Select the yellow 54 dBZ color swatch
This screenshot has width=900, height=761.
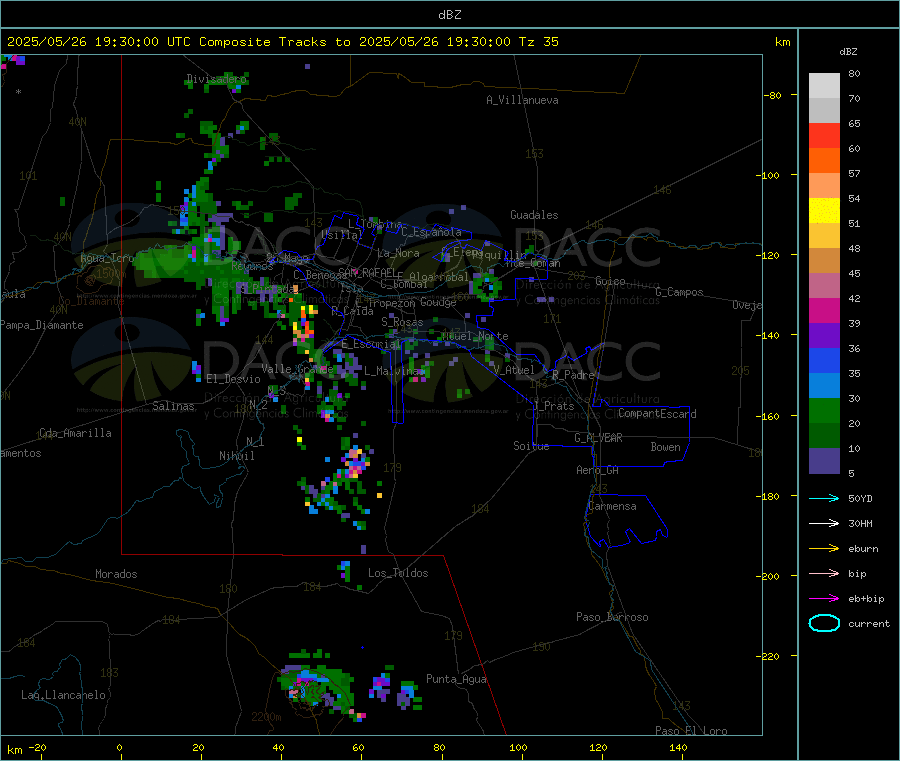pyautogui.click(x=824, y=211)
